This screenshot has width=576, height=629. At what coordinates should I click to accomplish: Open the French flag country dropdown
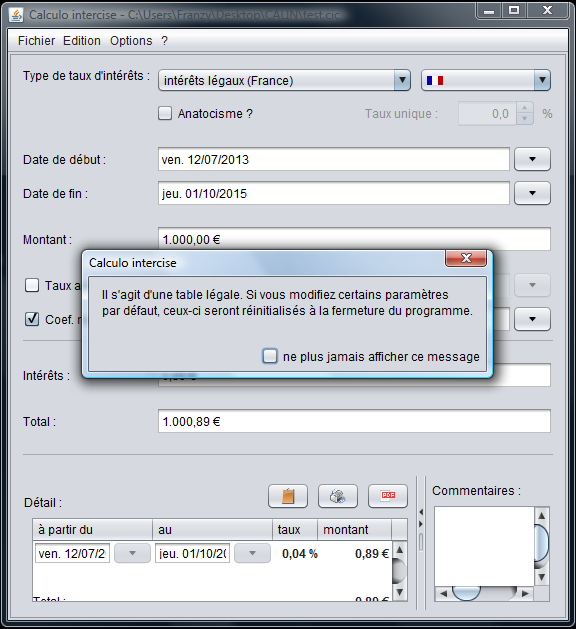coord(486,80)
